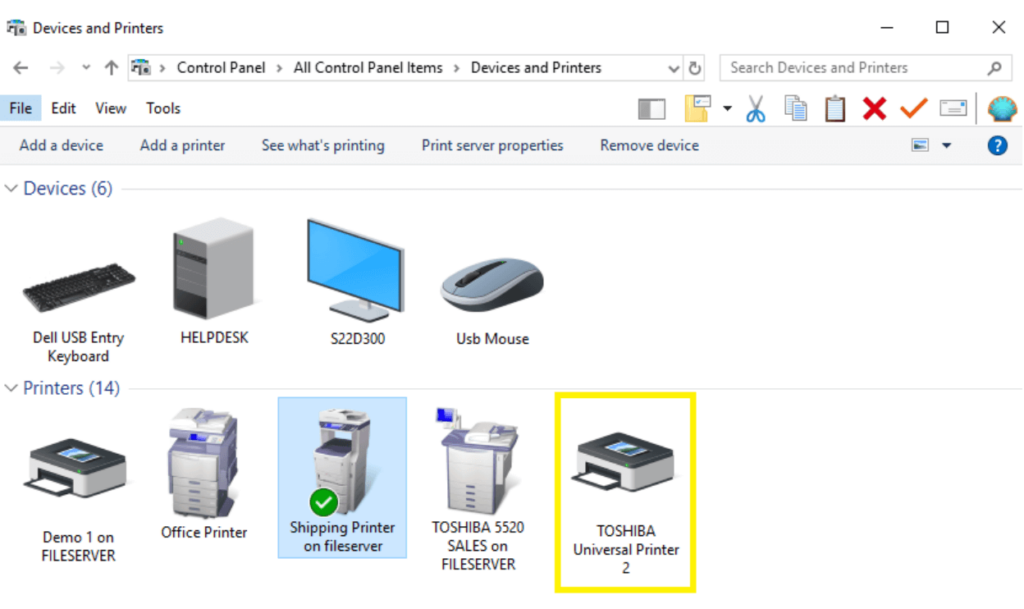Screen dimensions: 1024x609
Task: Click Add a printer
Action: (x=182, y=146)
